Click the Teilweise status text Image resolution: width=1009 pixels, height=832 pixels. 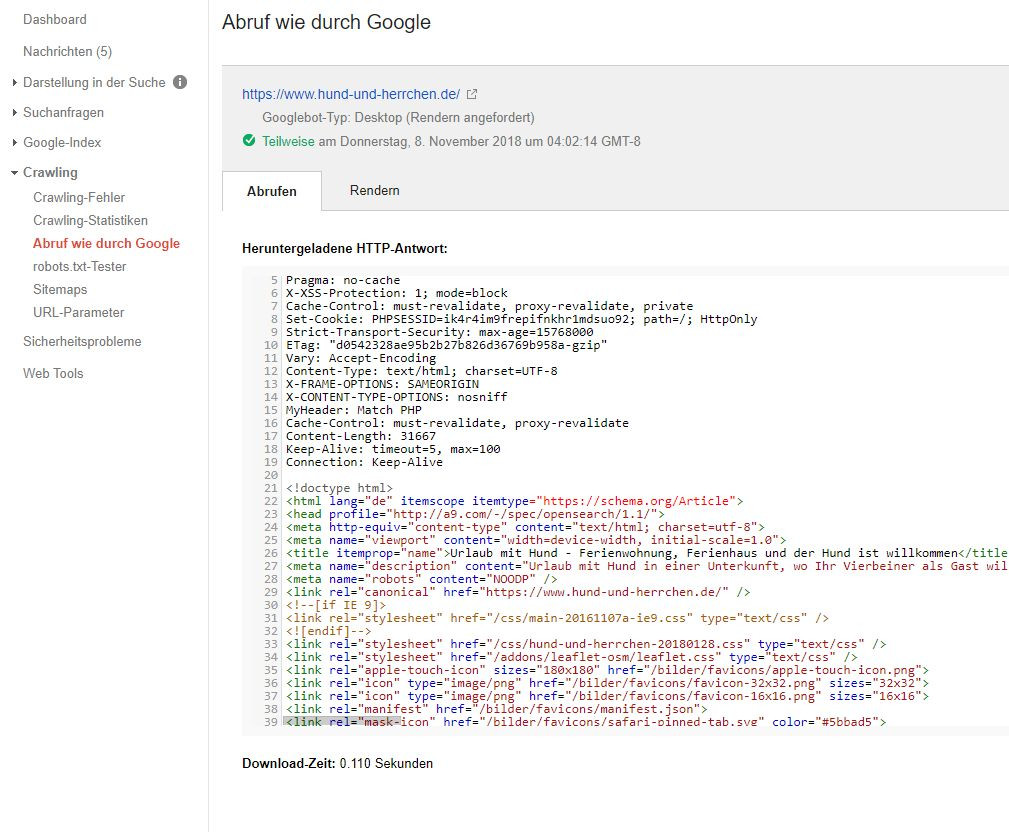(x=288, y=142)
